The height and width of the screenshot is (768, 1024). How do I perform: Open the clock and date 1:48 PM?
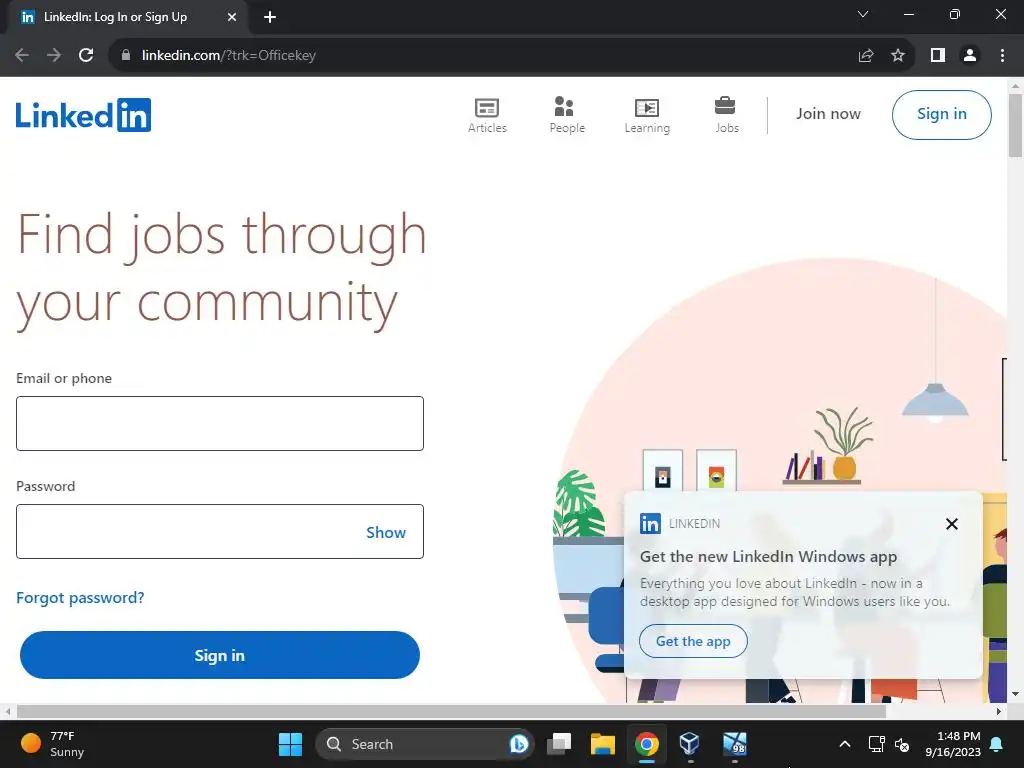tap(953, 744)
